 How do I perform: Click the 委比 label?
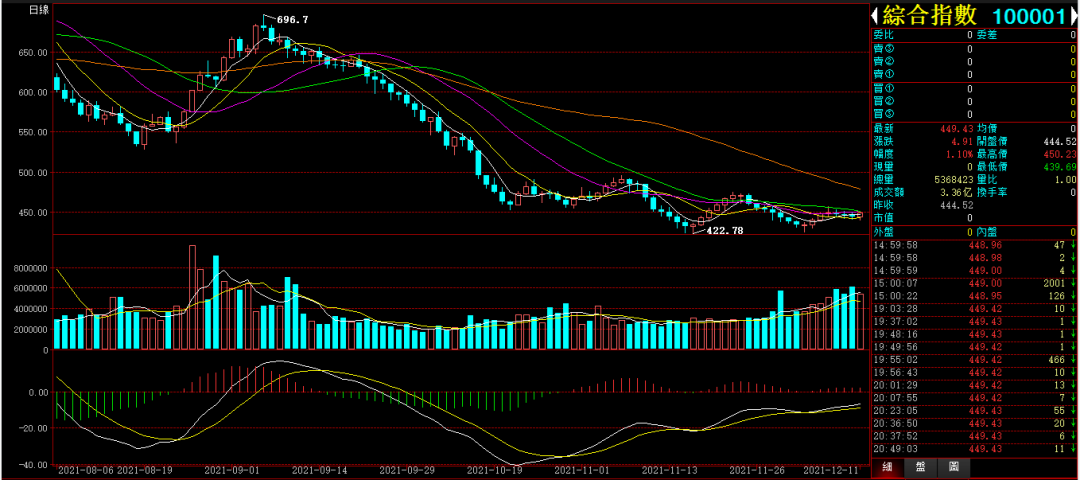tap(883, 34)
